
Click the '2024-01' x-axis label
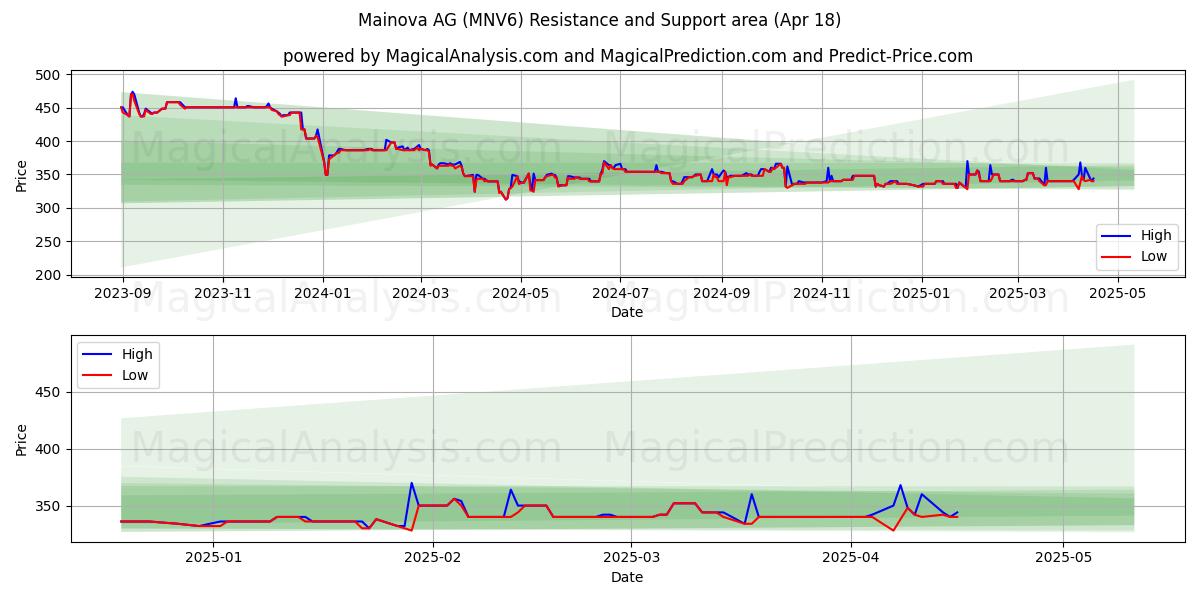coord(322,294)
